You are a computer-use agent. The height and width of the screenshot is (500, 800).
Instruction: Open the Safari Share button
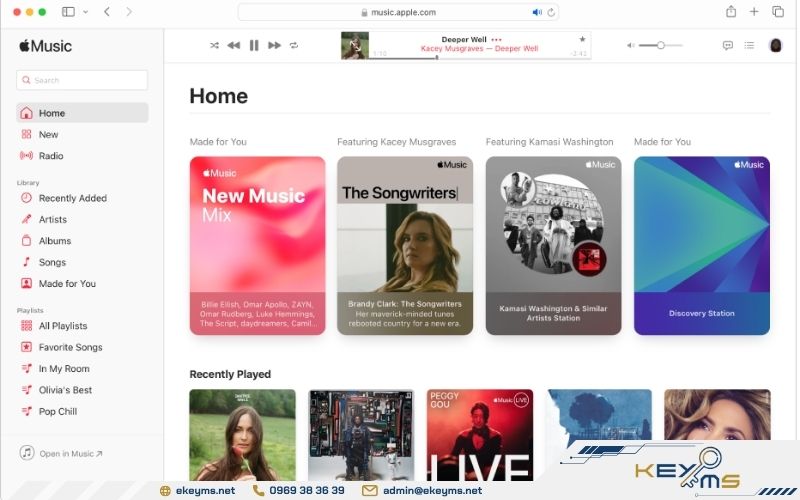click(x=731, y=11)
